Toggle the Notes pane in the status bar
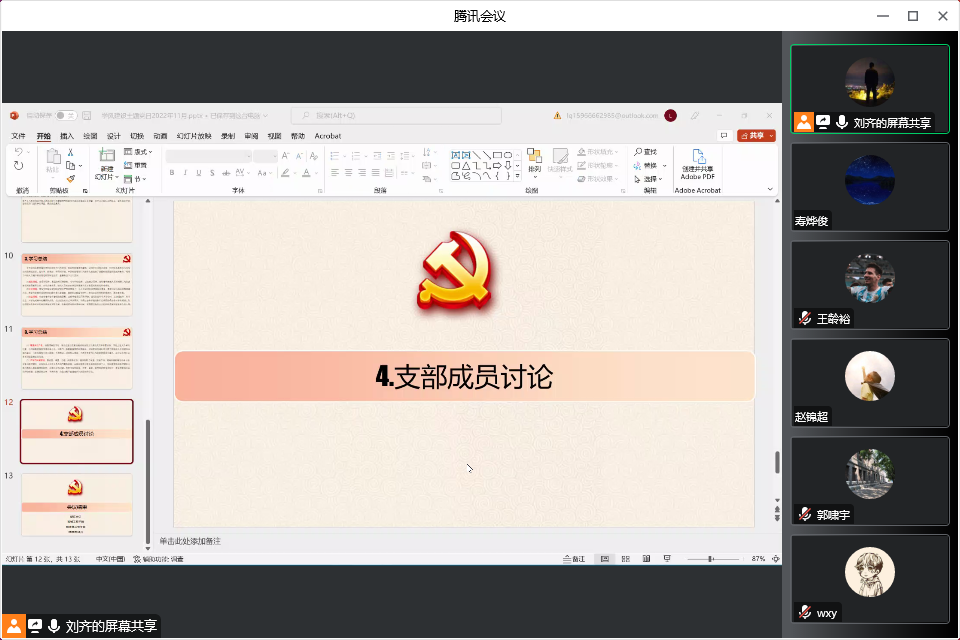 [574, 558]
